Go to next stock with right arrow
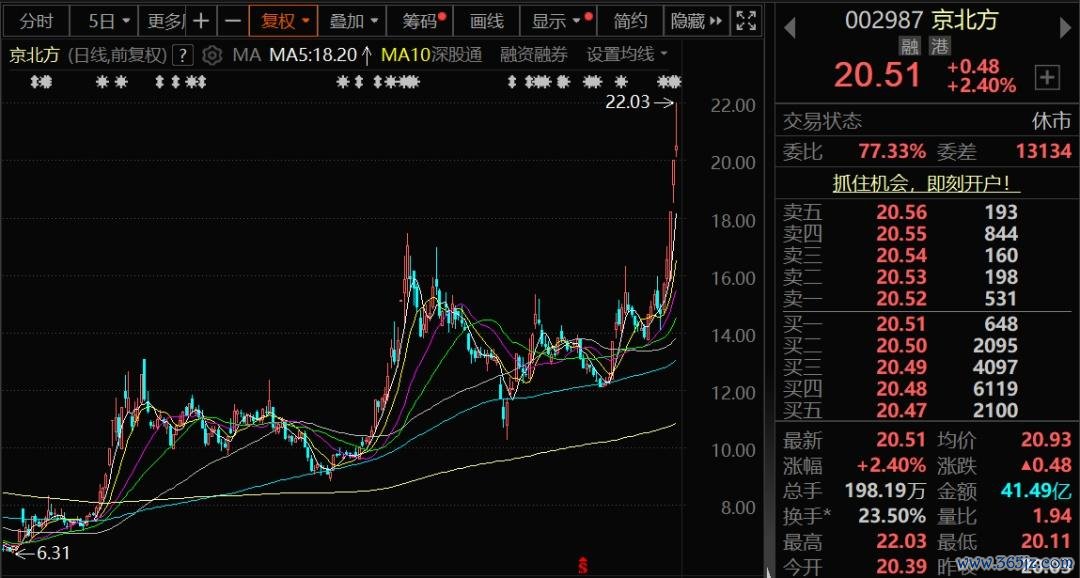Screen dimensions: 1080x578 [x=1064, y=27]
